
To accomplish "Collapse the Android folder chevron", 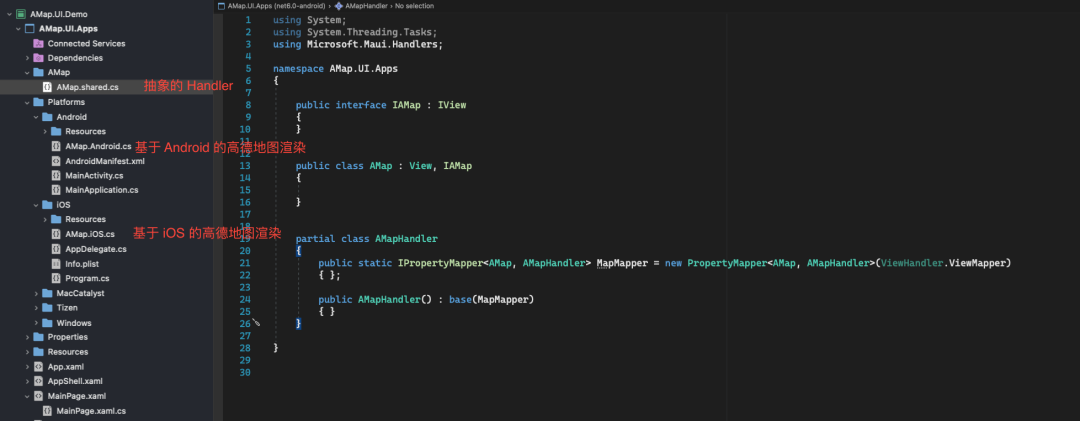I will click(x=37, y=117).
